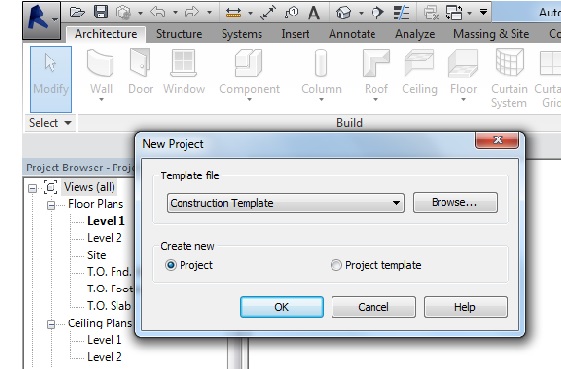The height and width of the screenshot is (369, 561).
Task: Collapse the Floor Plans tree node
Action: point(51,205)
